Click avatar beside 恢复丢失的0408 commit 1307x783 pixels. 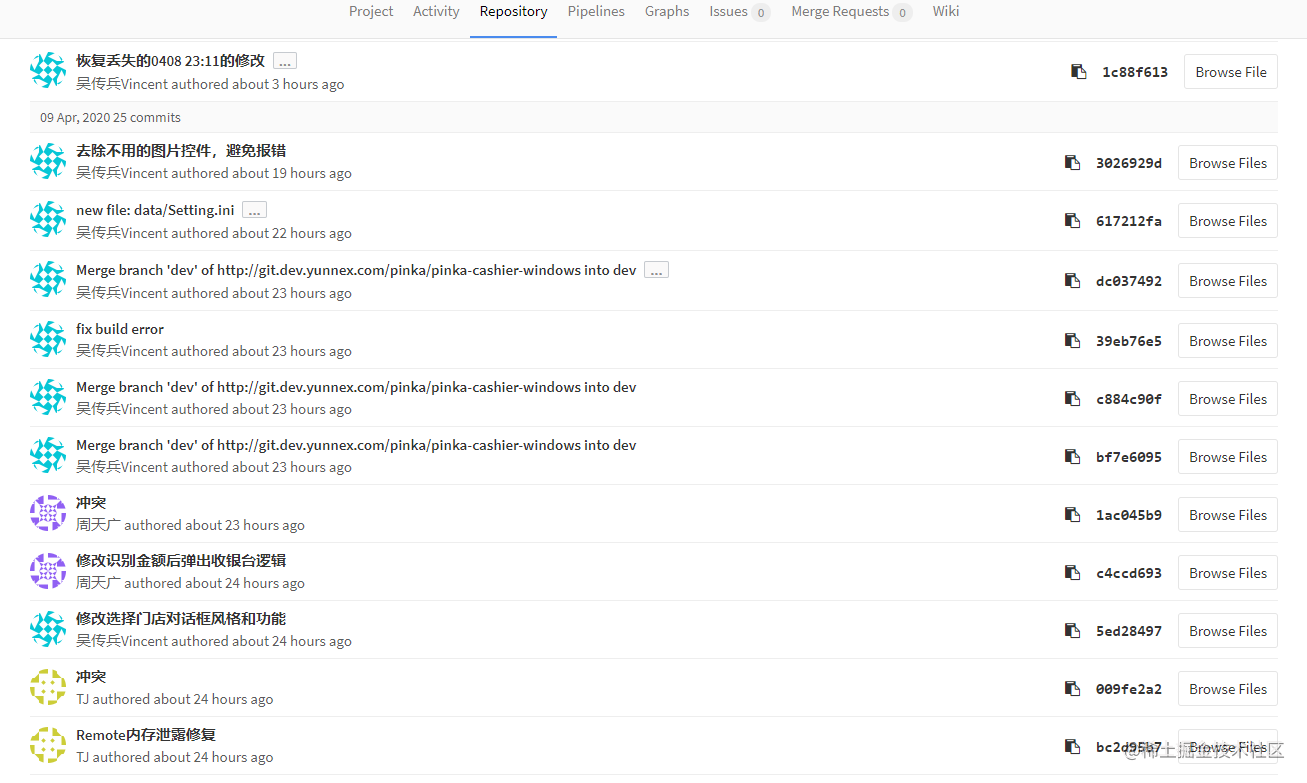tap(48, 70)
